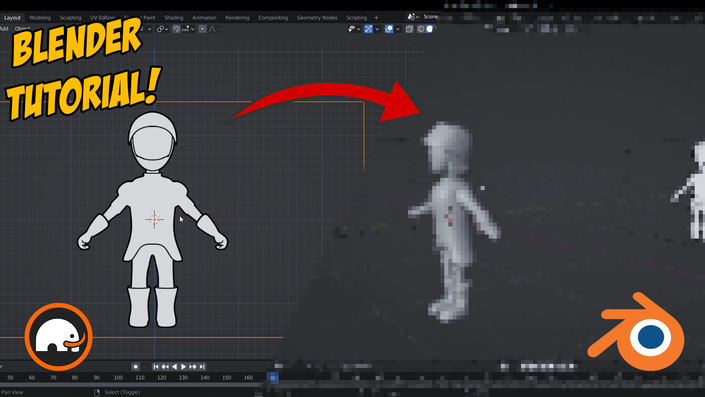
Task: Click the Scene name field
Action: click(x=430, y=17)
